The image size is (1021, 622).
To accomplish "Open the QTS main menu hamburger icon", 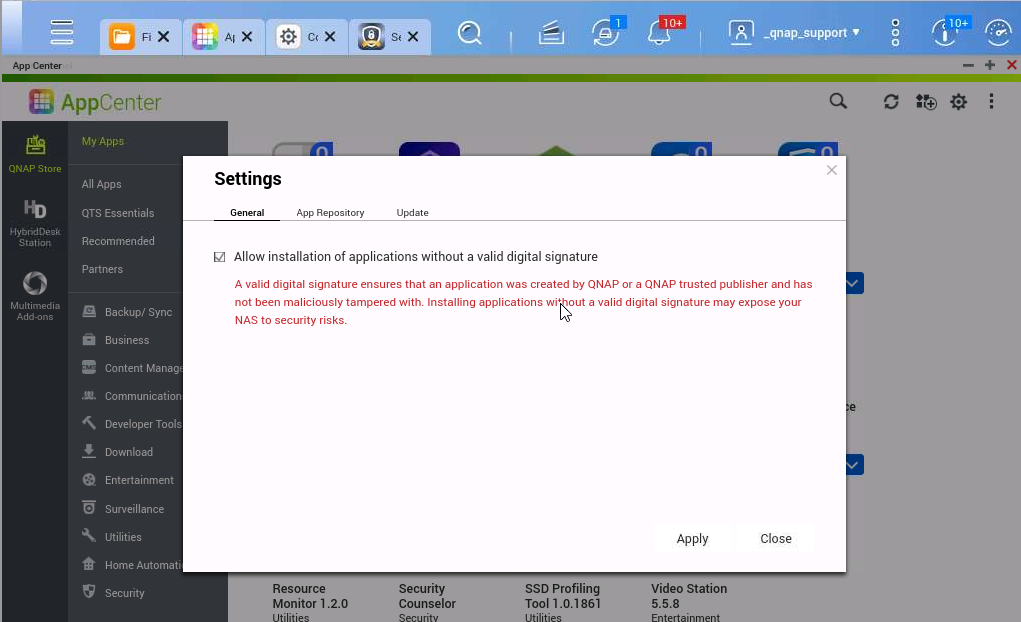I will point(62,32).
